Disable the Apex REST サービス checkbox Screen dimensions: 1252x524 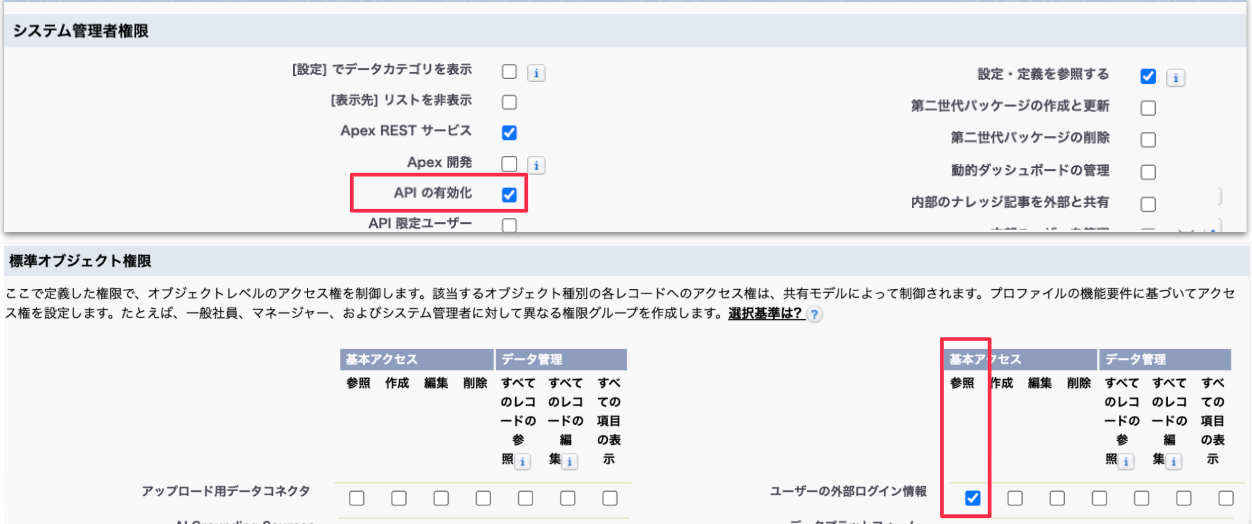coord(509,132)
